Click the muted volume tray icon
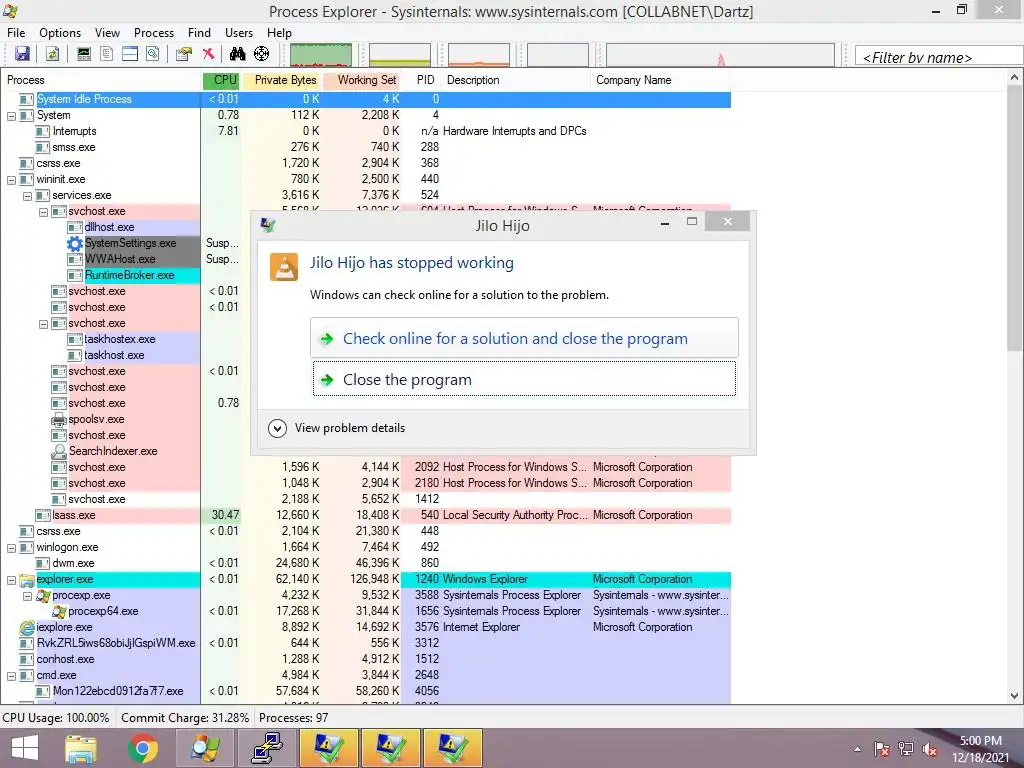The width and height of the screenshot is (1024, 768). pyautogui.click(x=929, y=749)
